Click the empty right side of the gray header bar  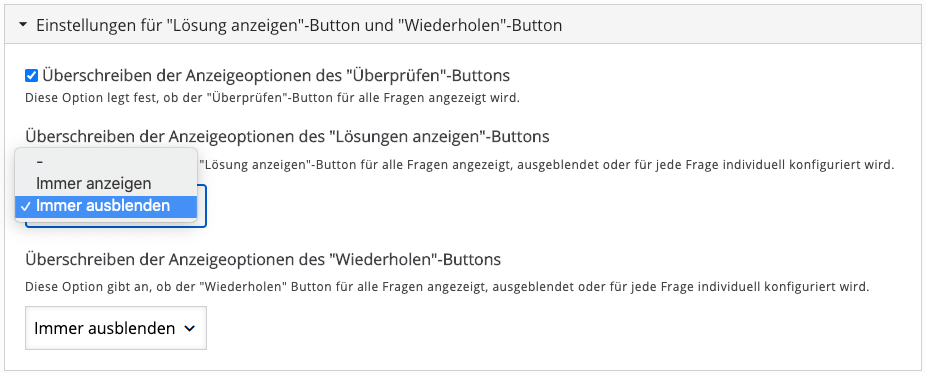[x=738, y=25]
